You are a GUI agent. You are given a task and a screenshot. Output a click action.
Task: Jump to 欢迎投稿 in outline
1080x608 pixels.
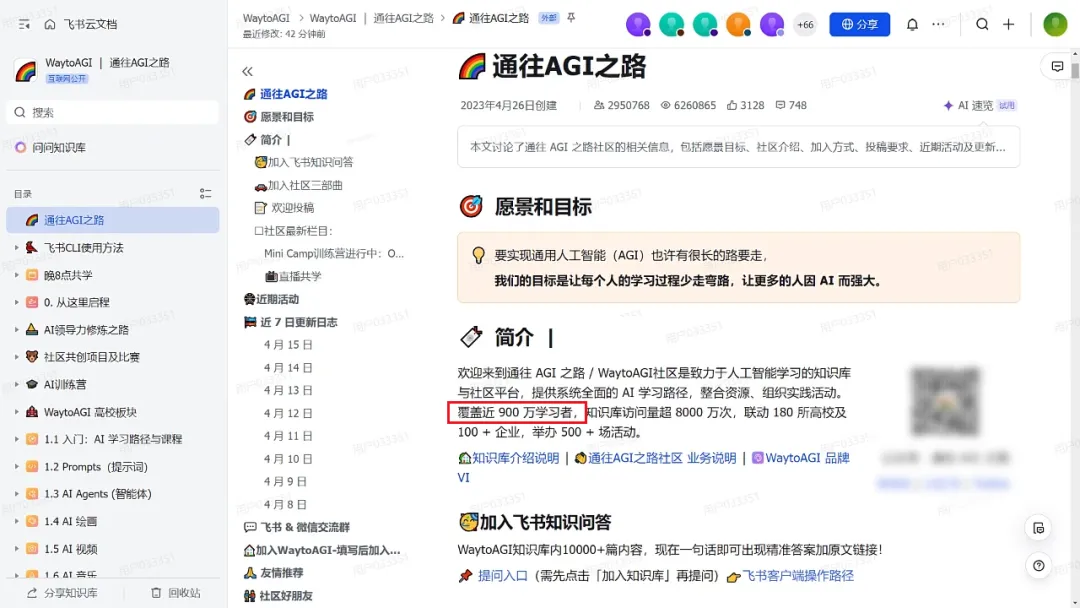(x=292, y=208)
